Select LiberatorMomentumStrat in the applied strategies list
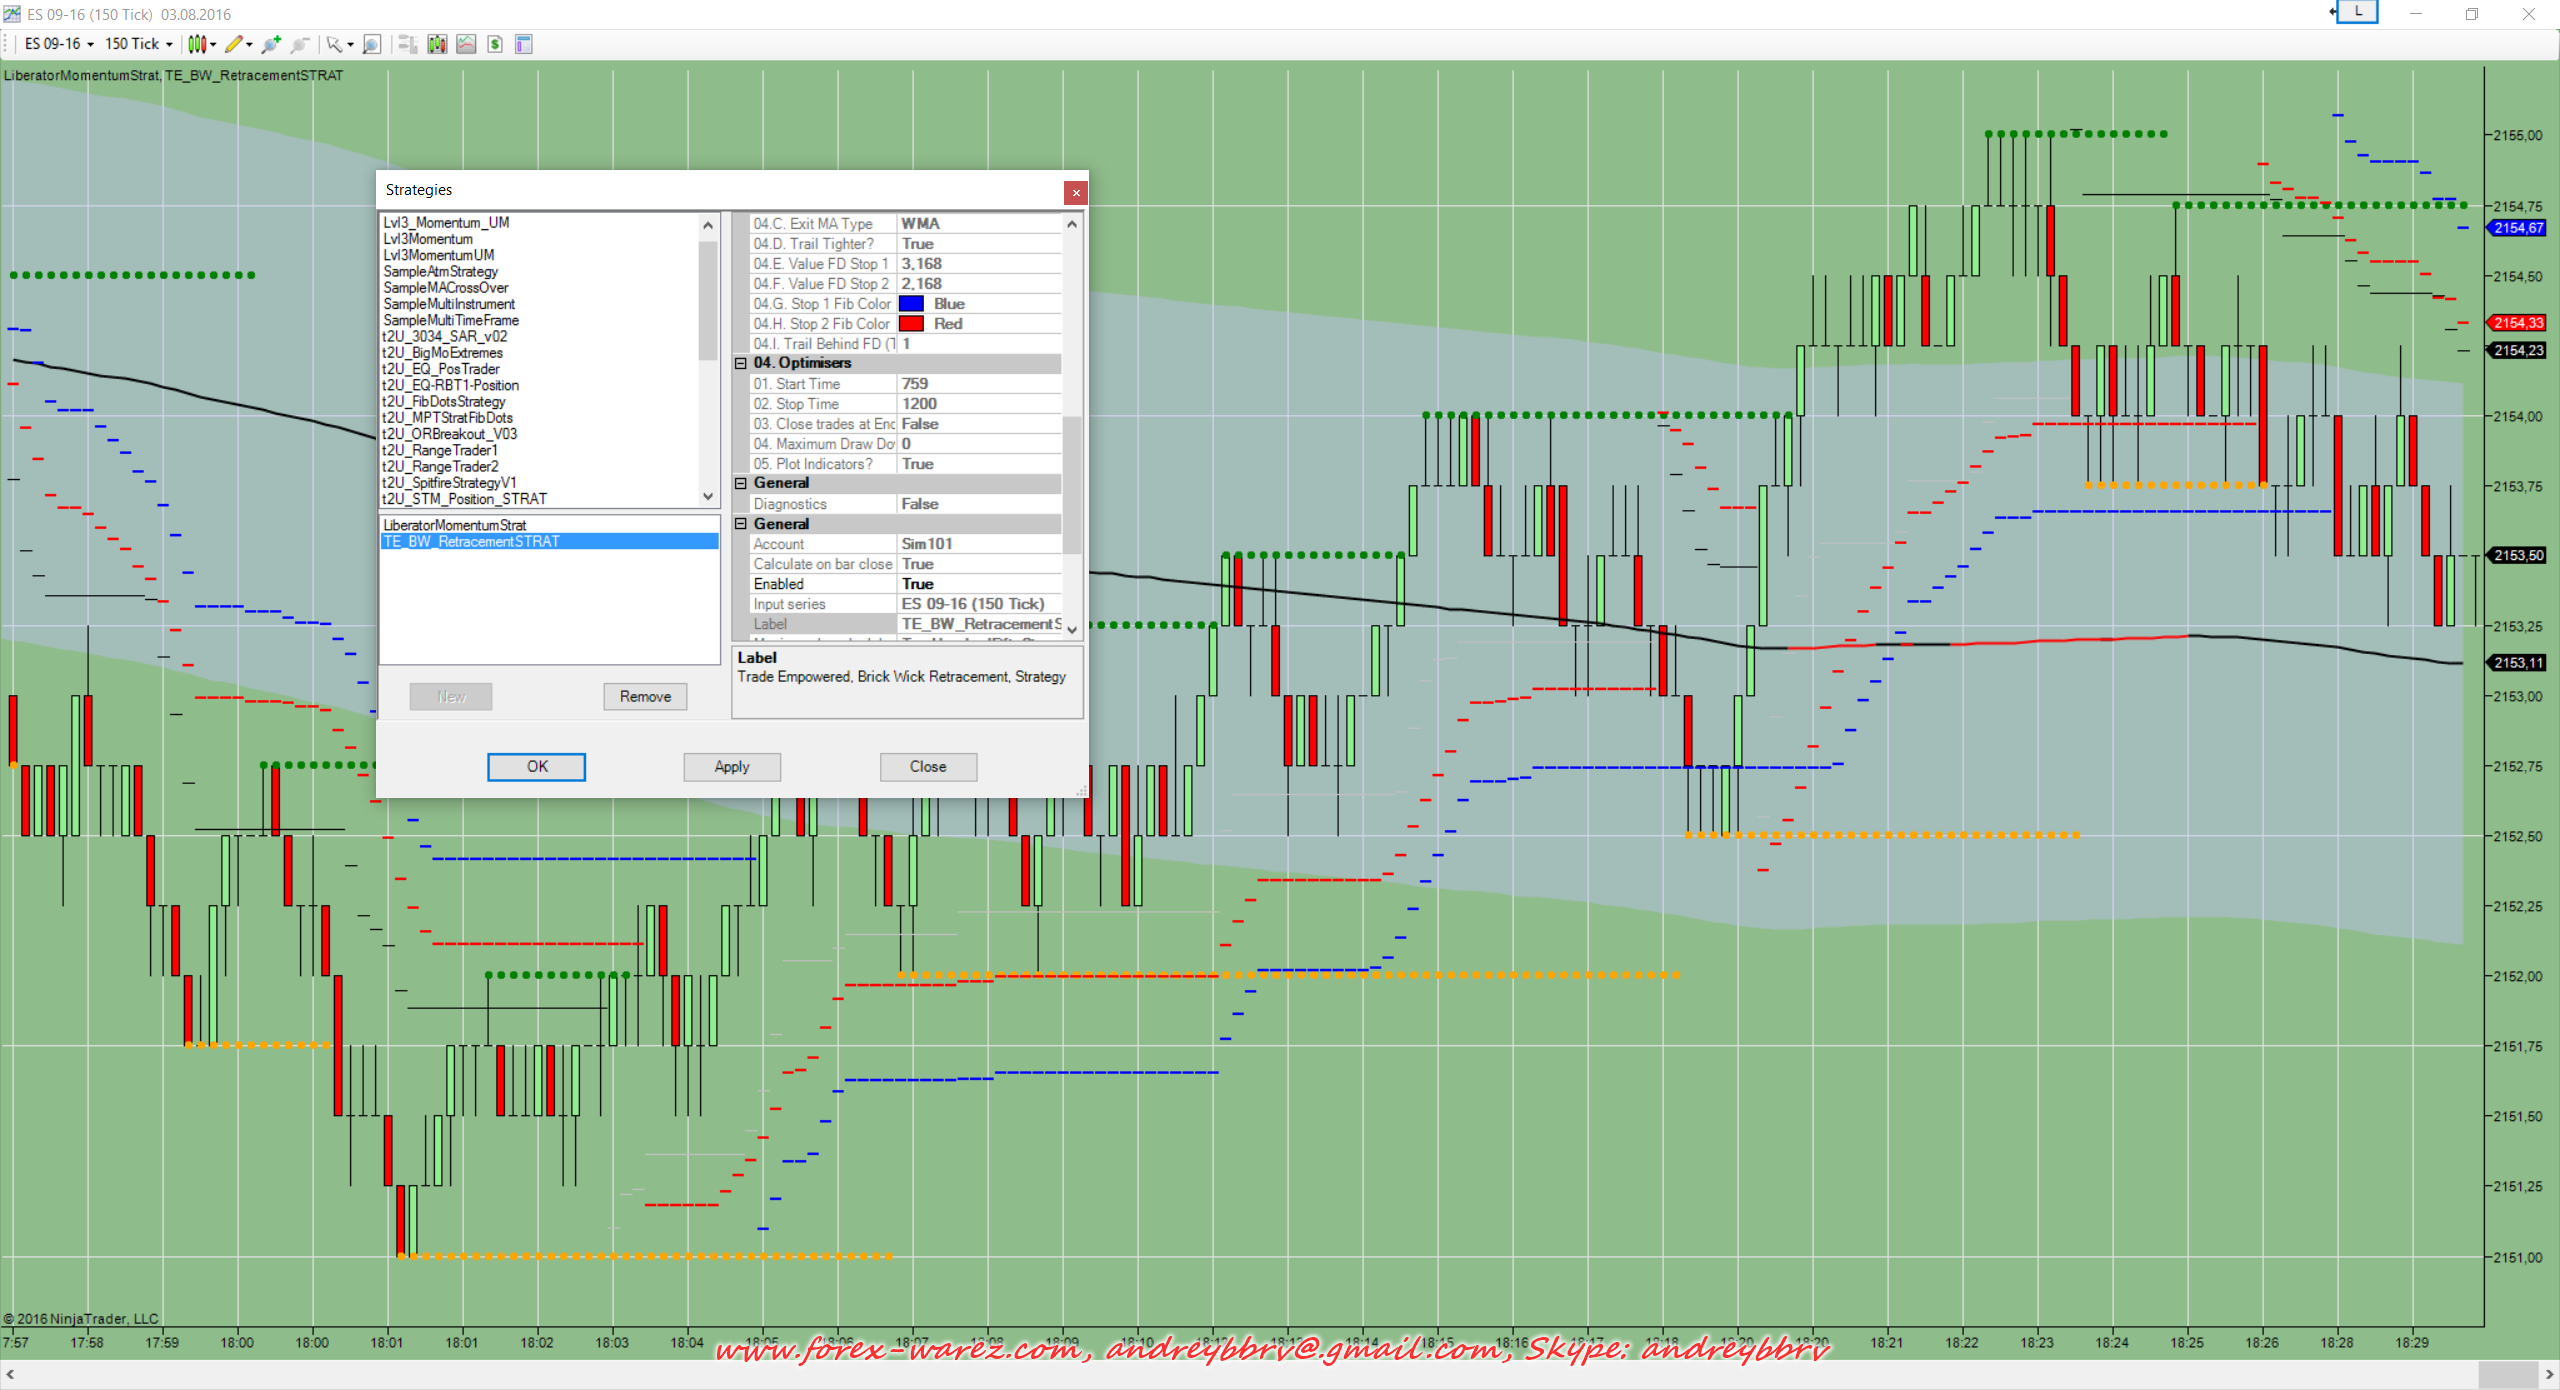The height and width of the screenshot is (1390, 2560). [455, 525]
